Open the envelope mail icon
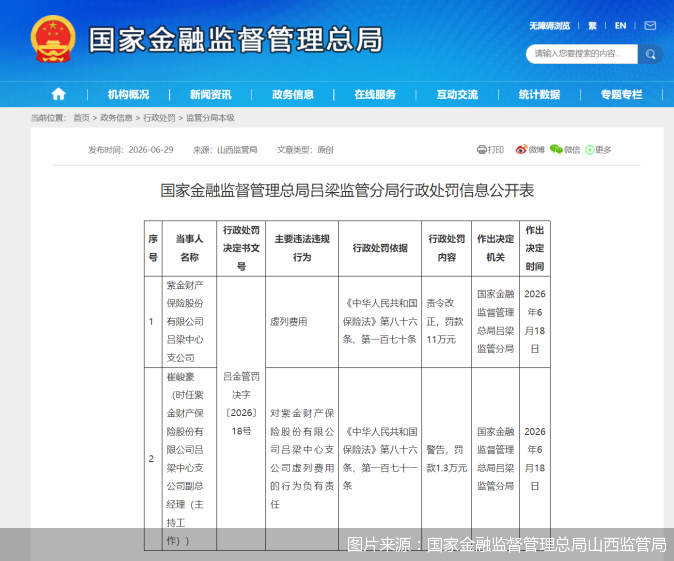Viewport: 674px width, 561px height. pyautogui.click(x=650, y=26)
